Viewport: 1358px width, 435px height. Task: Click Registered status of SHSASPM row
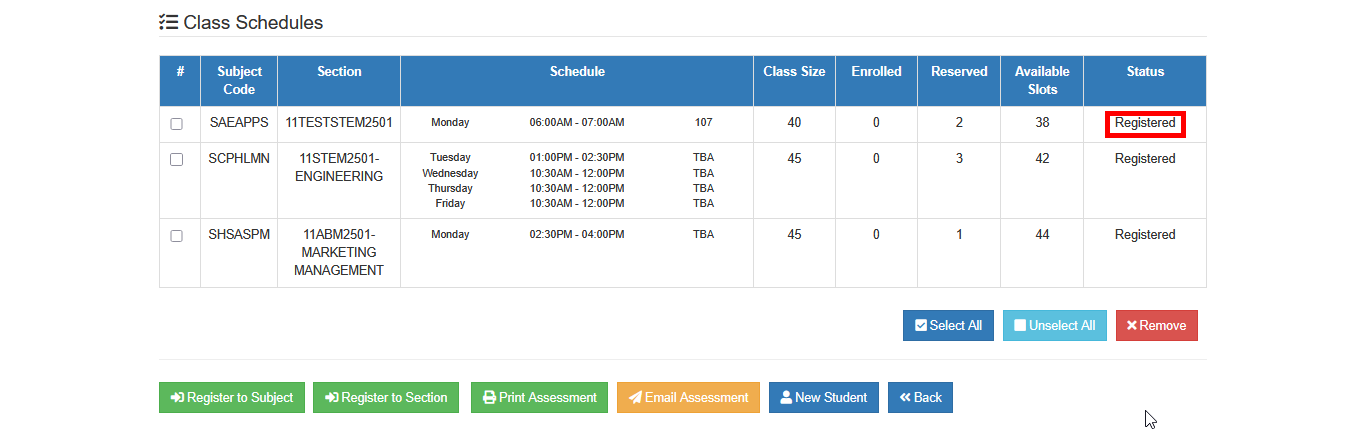(x=1145, y=235)
